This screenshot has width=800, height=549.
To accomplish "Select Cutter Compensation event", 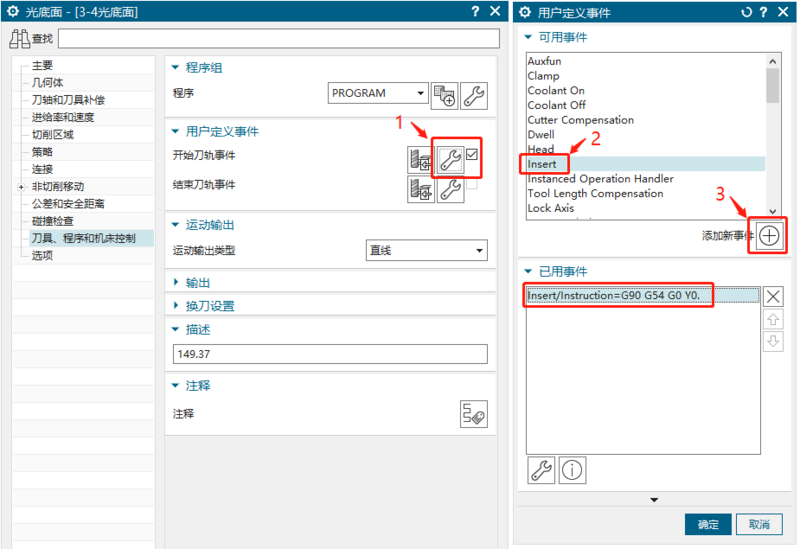I will click(581, 120).
